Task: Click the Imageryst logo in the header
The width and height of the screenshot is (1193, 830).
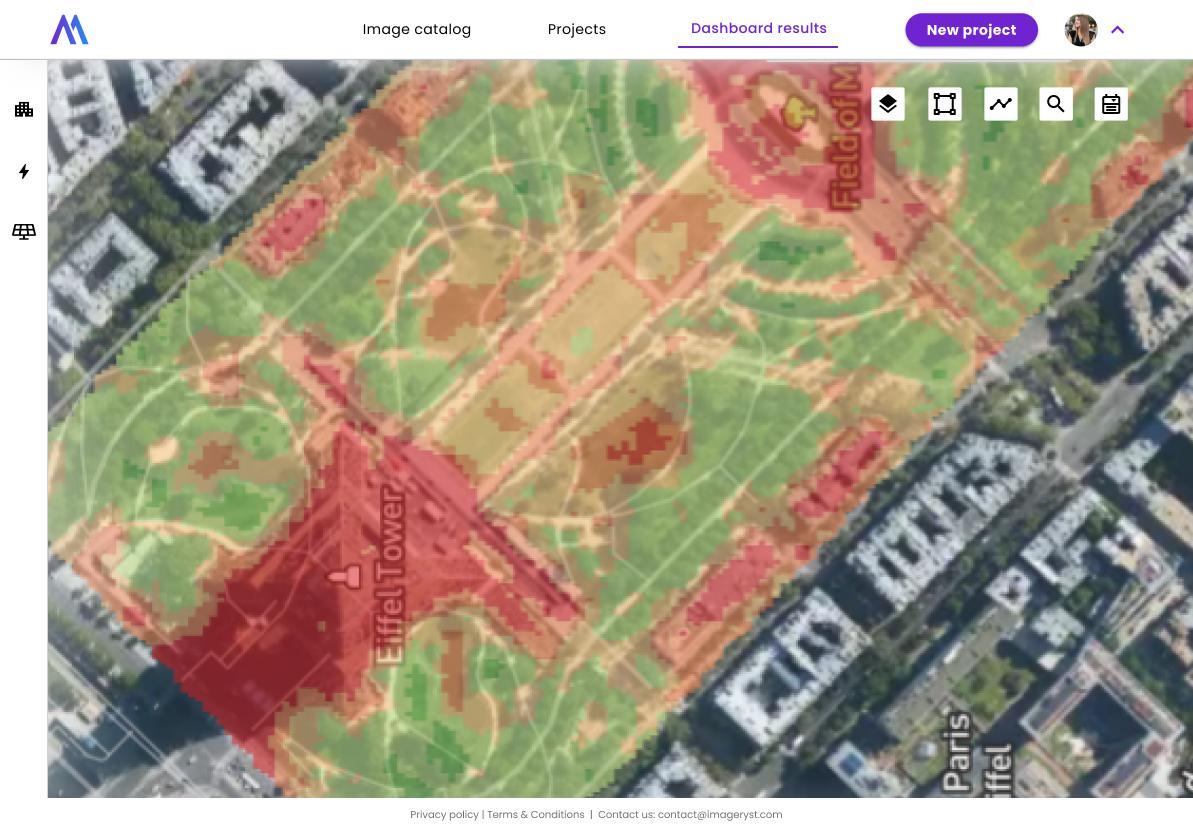Action: pyautogui.click(x=70, y=30)
